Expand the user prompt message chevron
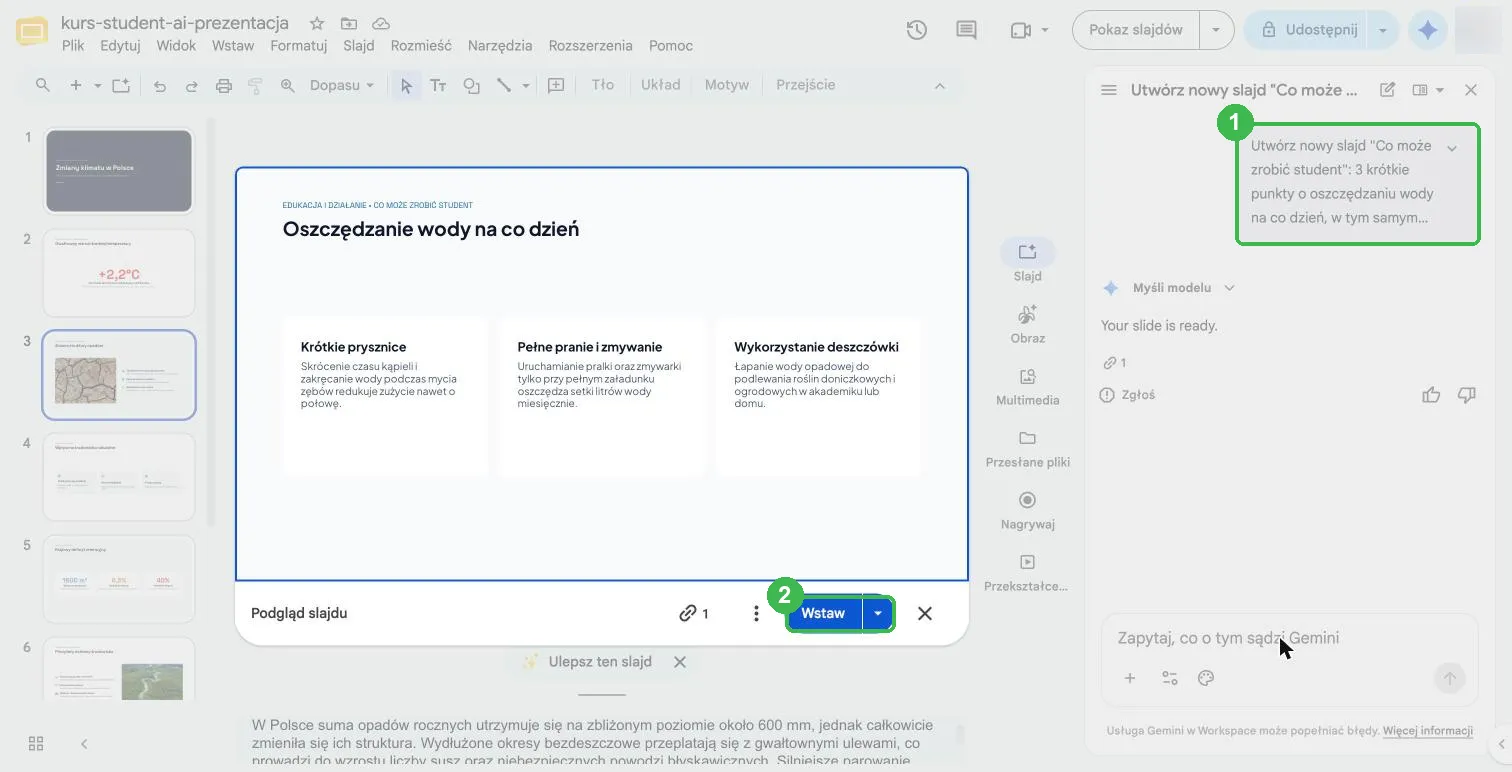1512x772 pixels. pyautogui.click(x=1452, y=148)
